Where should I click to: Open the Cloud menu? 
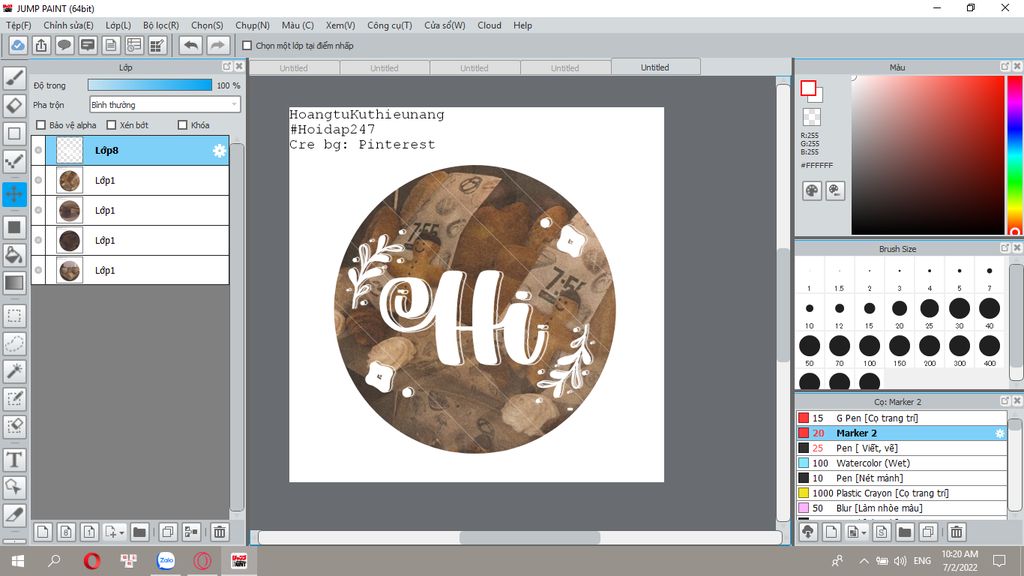point(489,25)
